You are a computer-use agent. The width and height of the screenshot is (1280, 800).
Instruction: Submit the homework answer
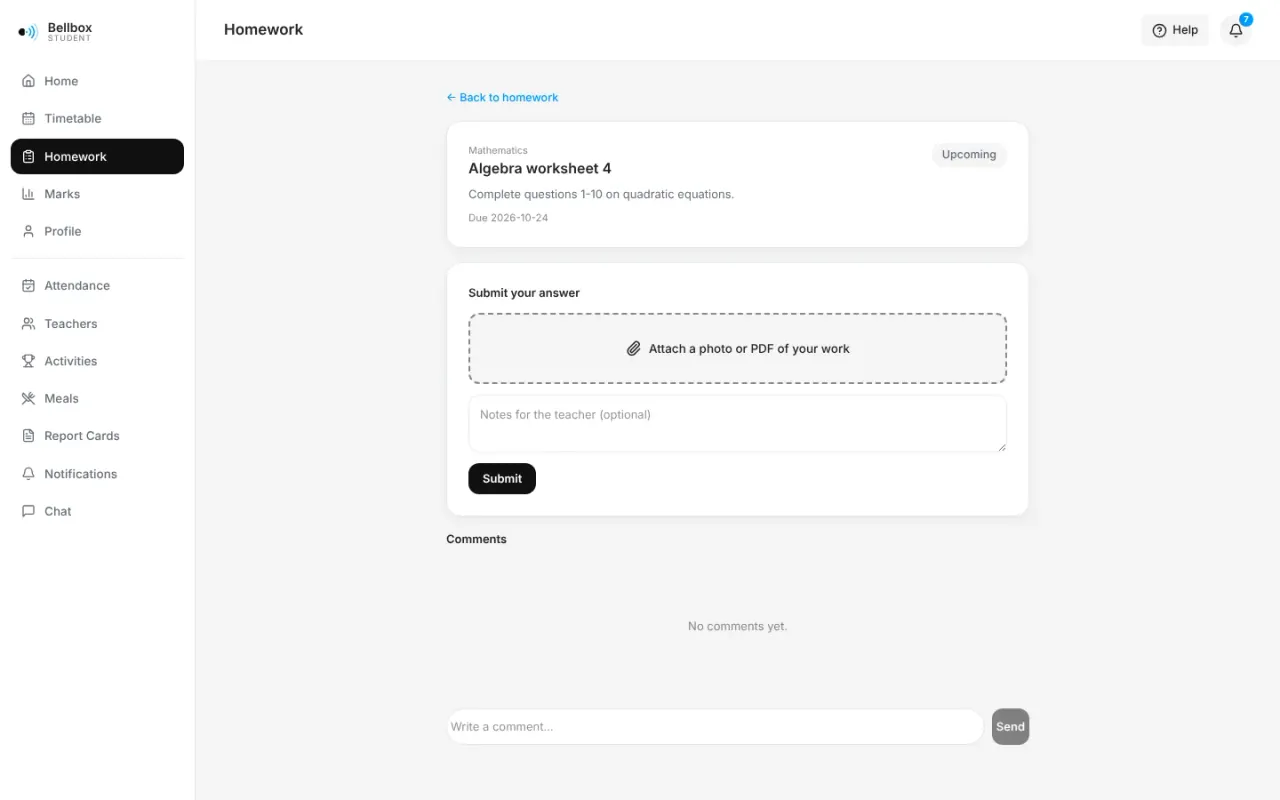(x=502, y=479)
